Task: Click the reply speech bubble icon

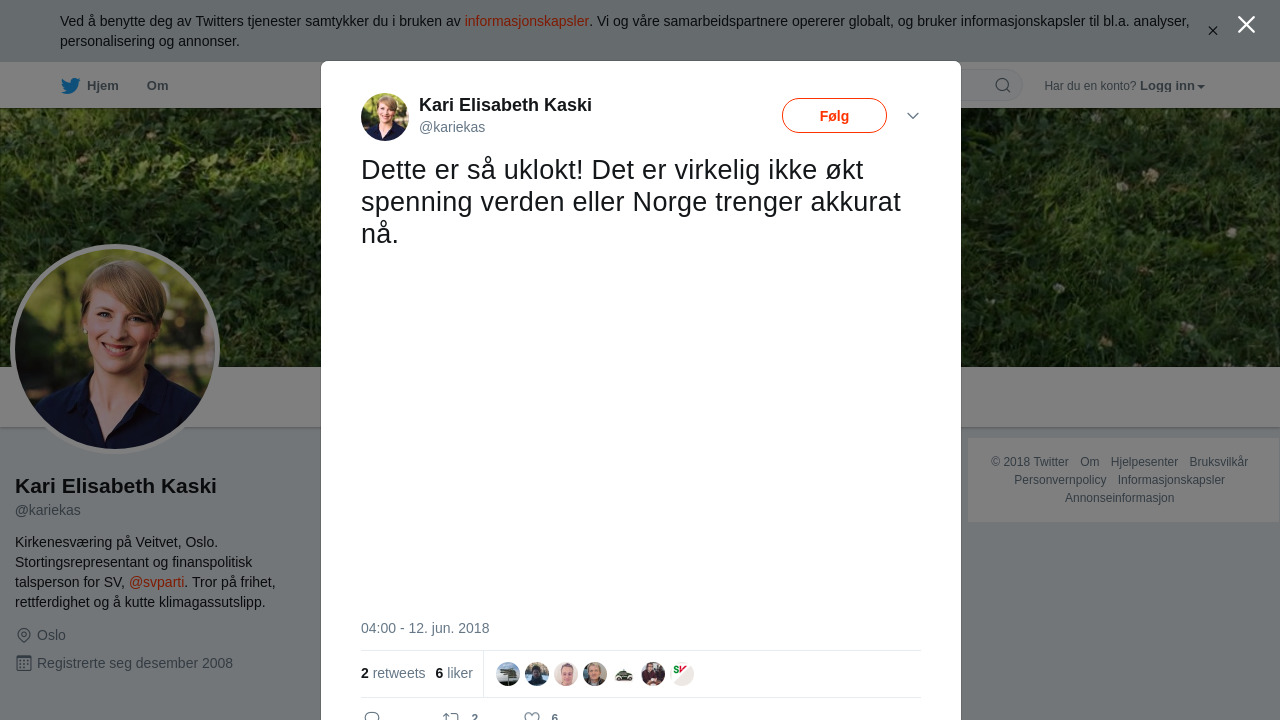Action: pos(372,716)
